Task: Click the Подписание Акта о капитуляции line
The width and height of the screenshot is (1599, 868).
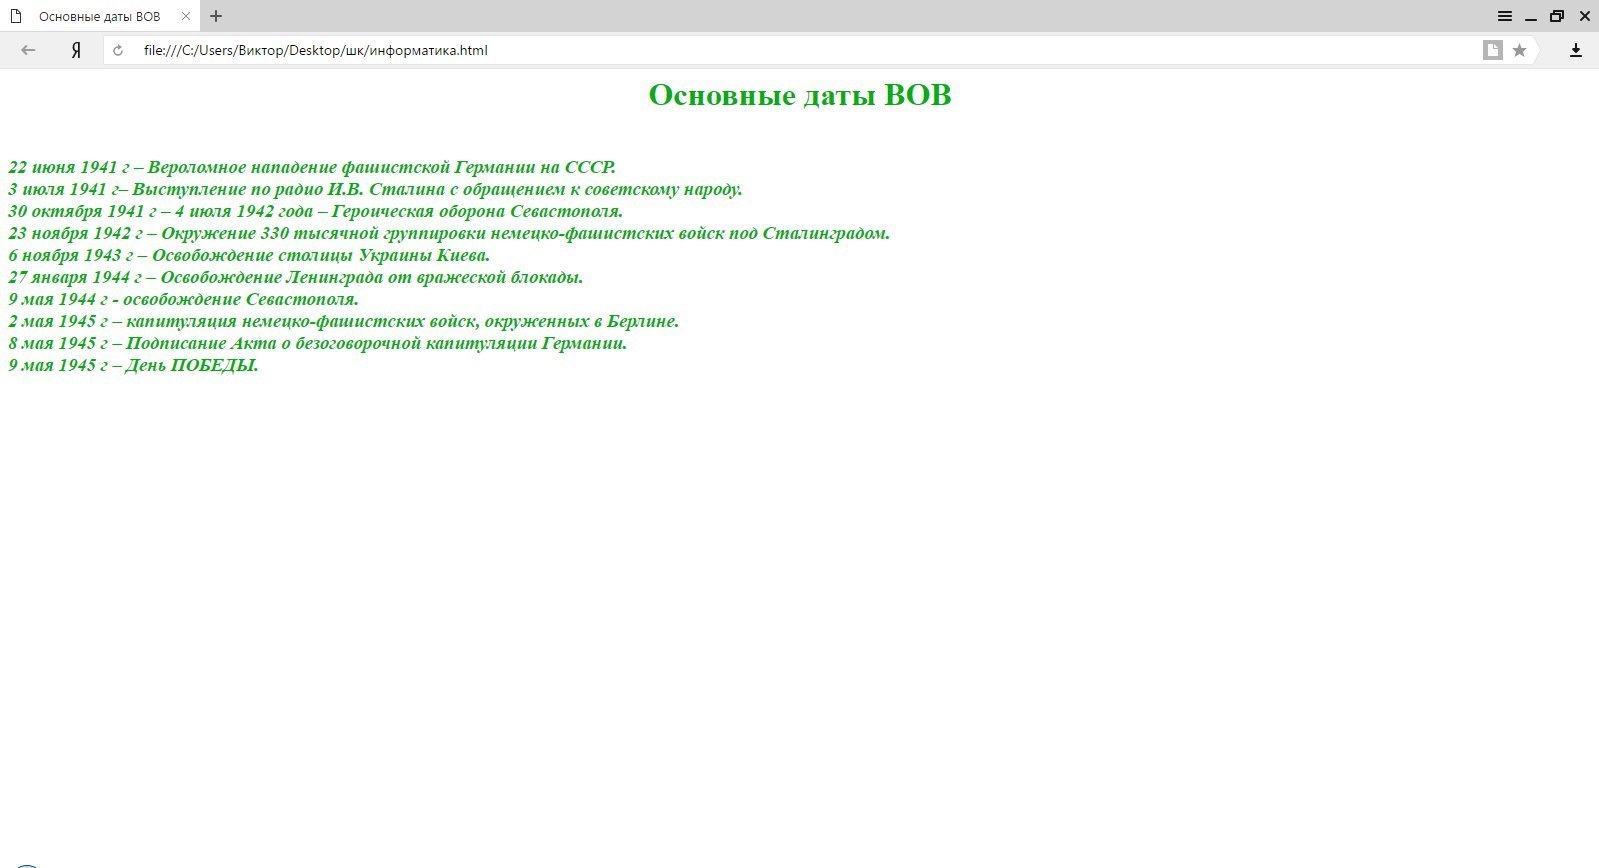Action: tap(317, 343)
